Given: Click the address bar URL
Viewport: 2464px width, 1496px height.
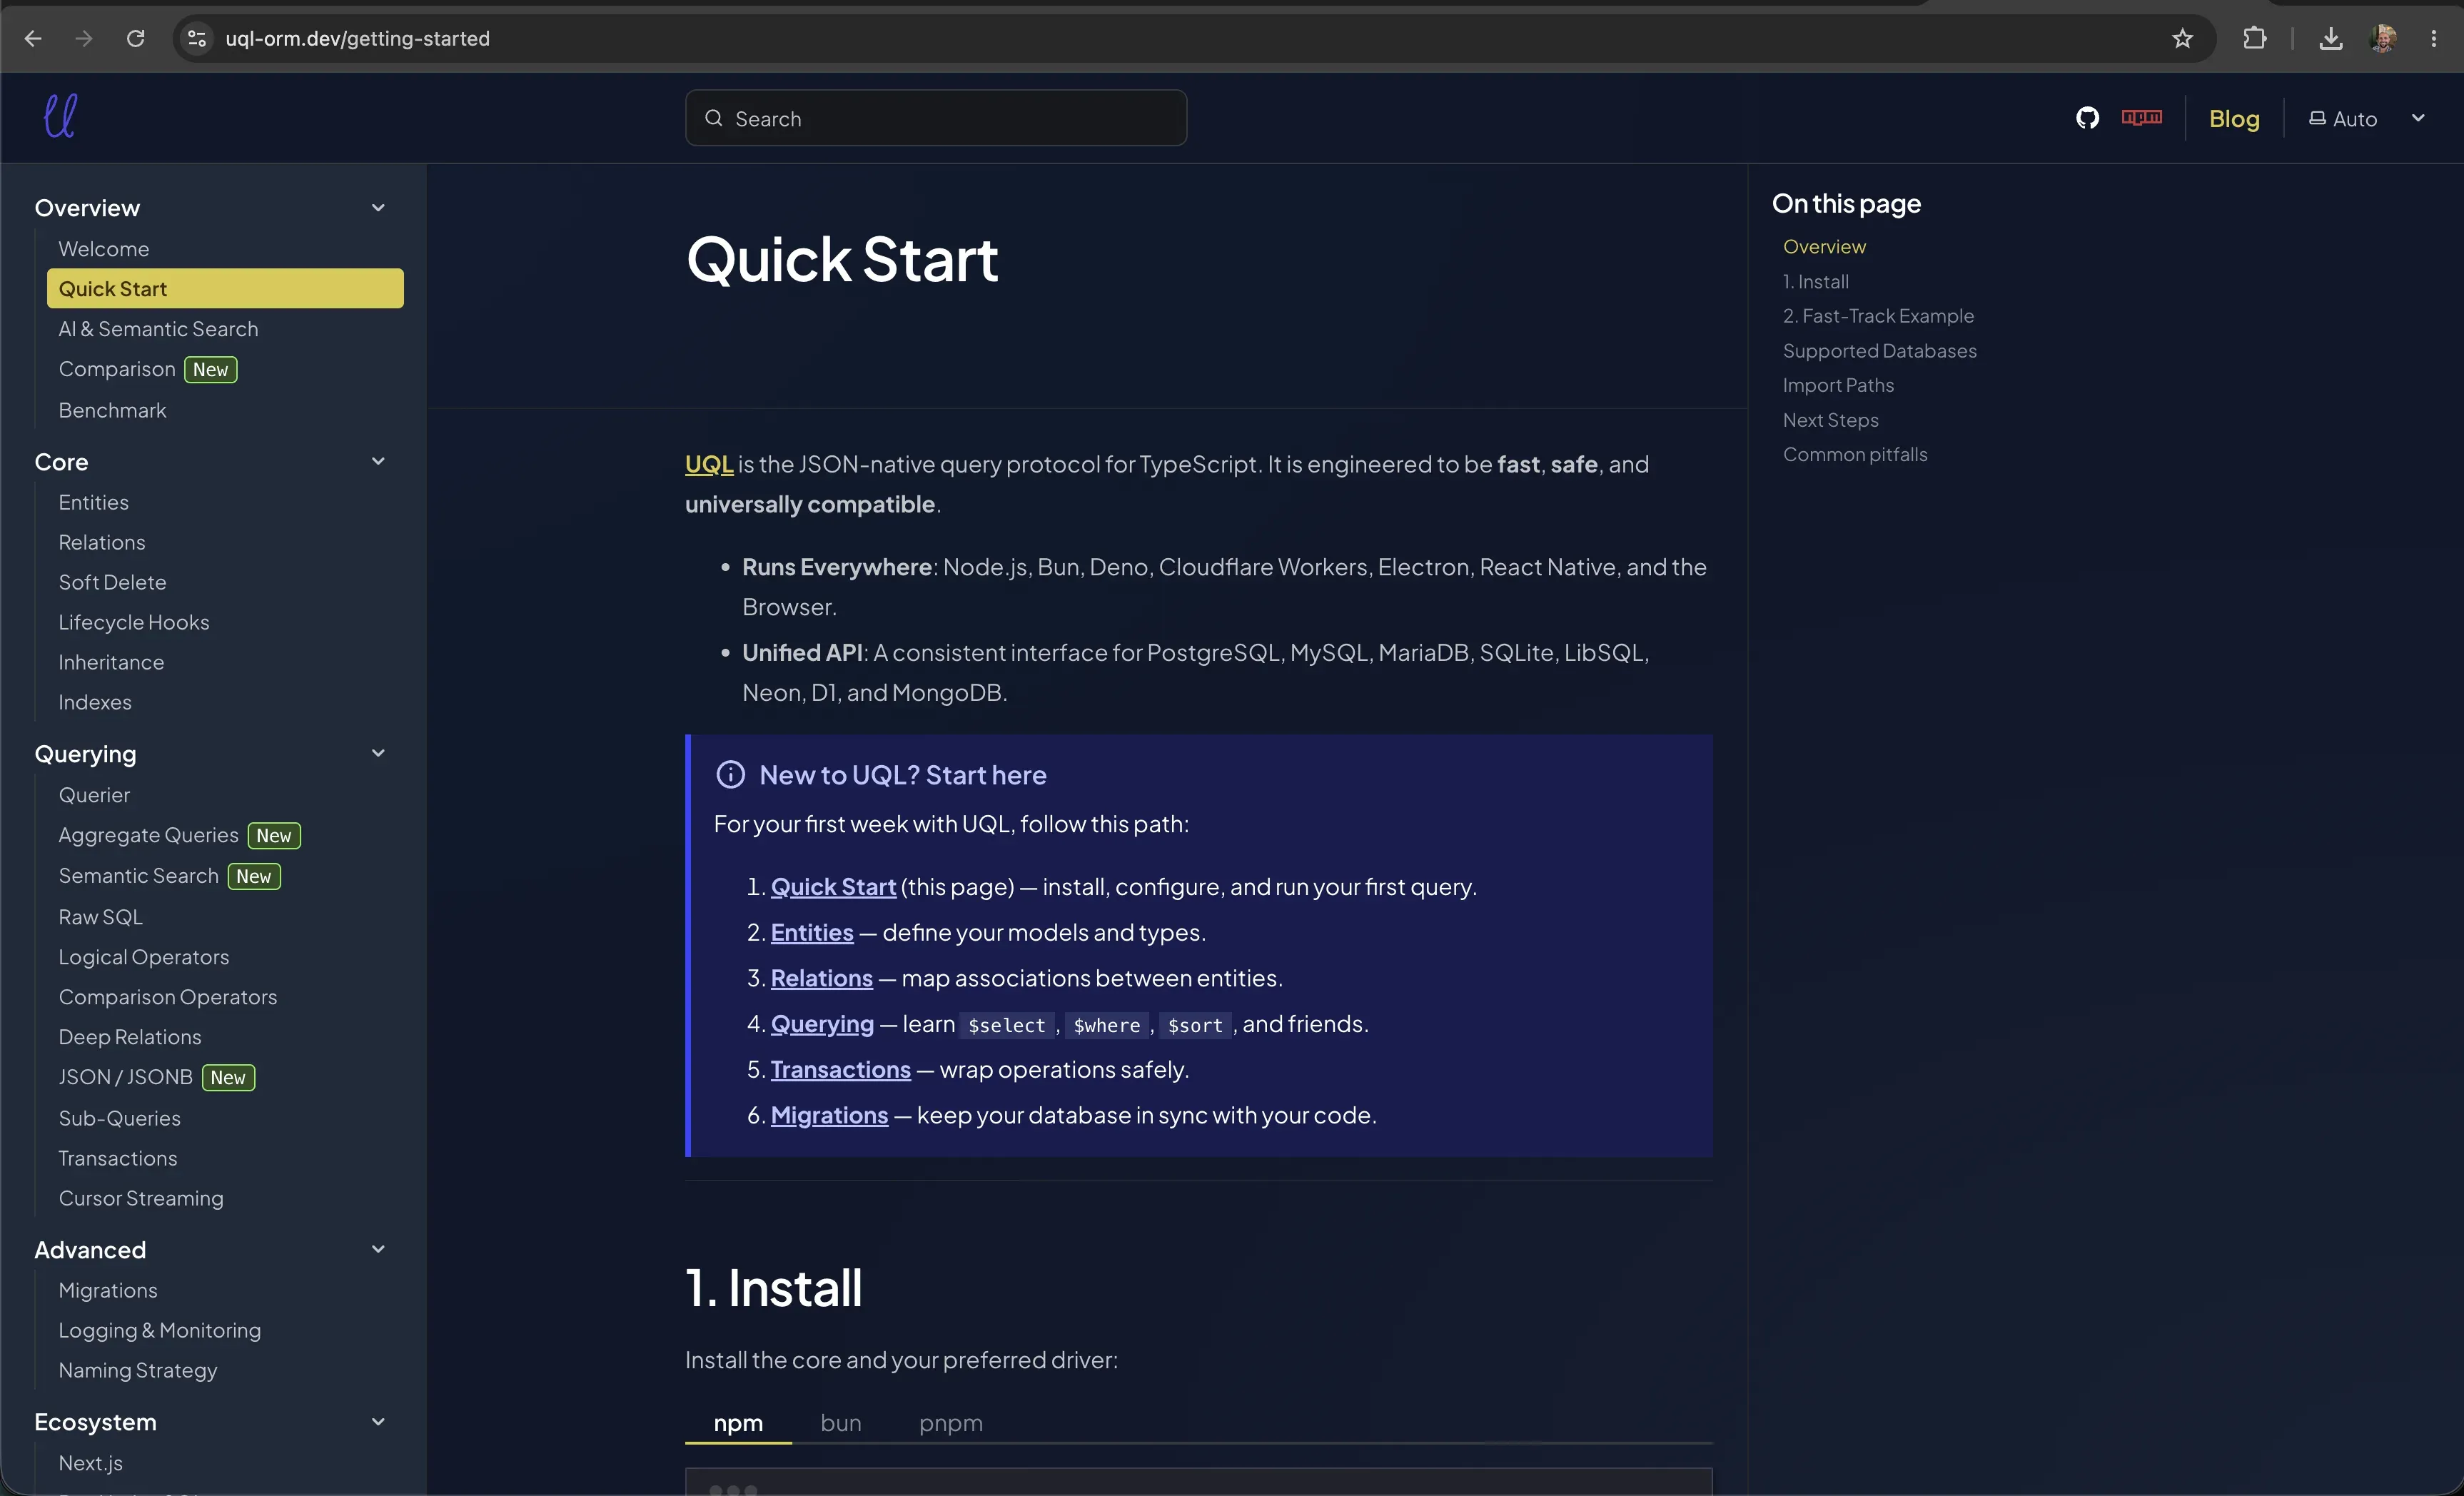Looking at the screenshot, I should 357,38.
